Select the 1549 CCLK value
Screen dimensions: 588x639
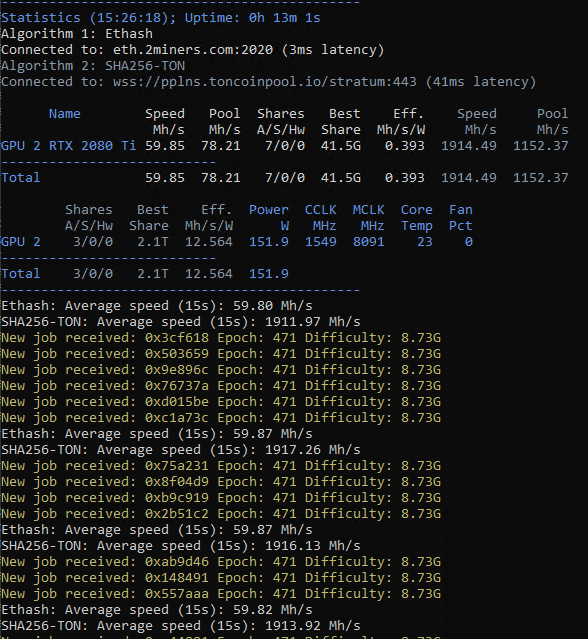pyautogui.click(x=321, y=242)
